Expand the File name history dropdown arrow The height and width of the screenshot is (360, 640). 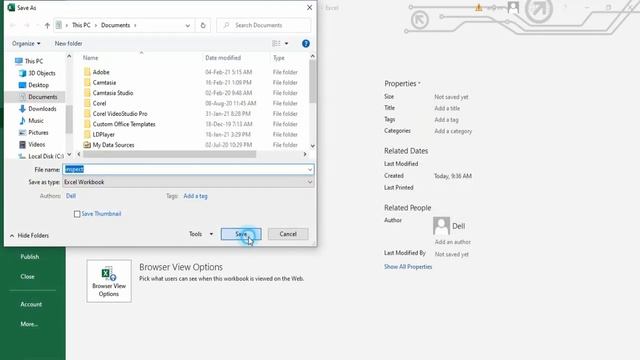pos(310,169)
